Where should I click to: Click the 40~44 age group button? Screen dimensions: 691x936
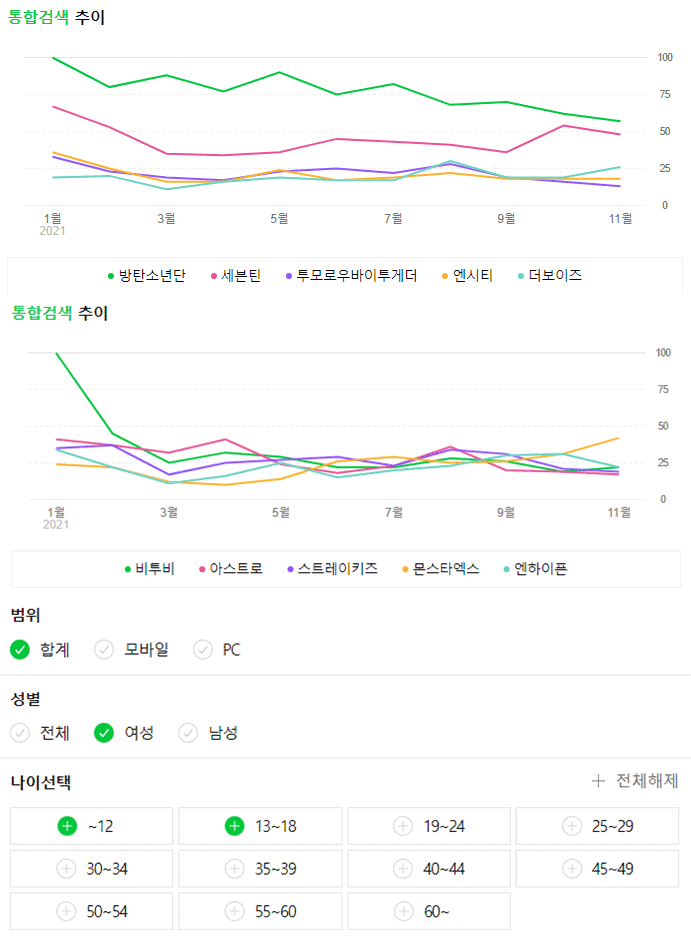[x=429, y=869]
